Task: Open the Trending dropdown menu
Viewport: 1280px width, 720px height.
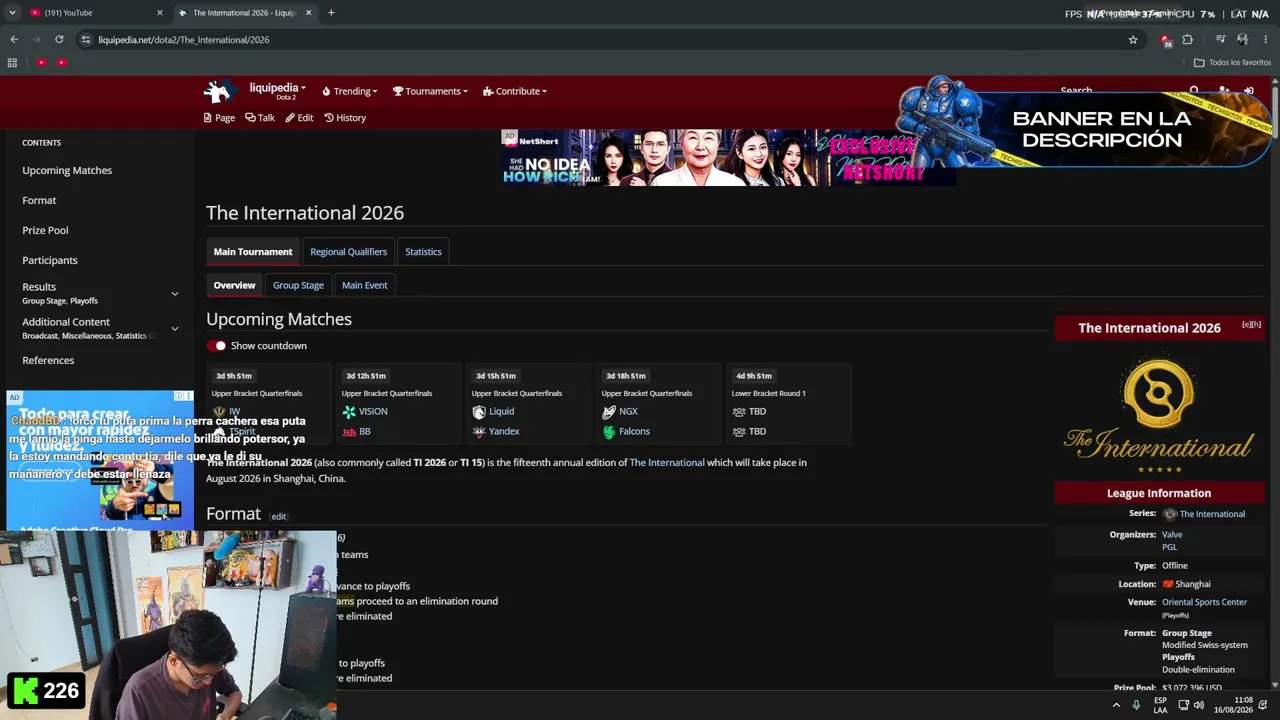Action: point(350,91)
